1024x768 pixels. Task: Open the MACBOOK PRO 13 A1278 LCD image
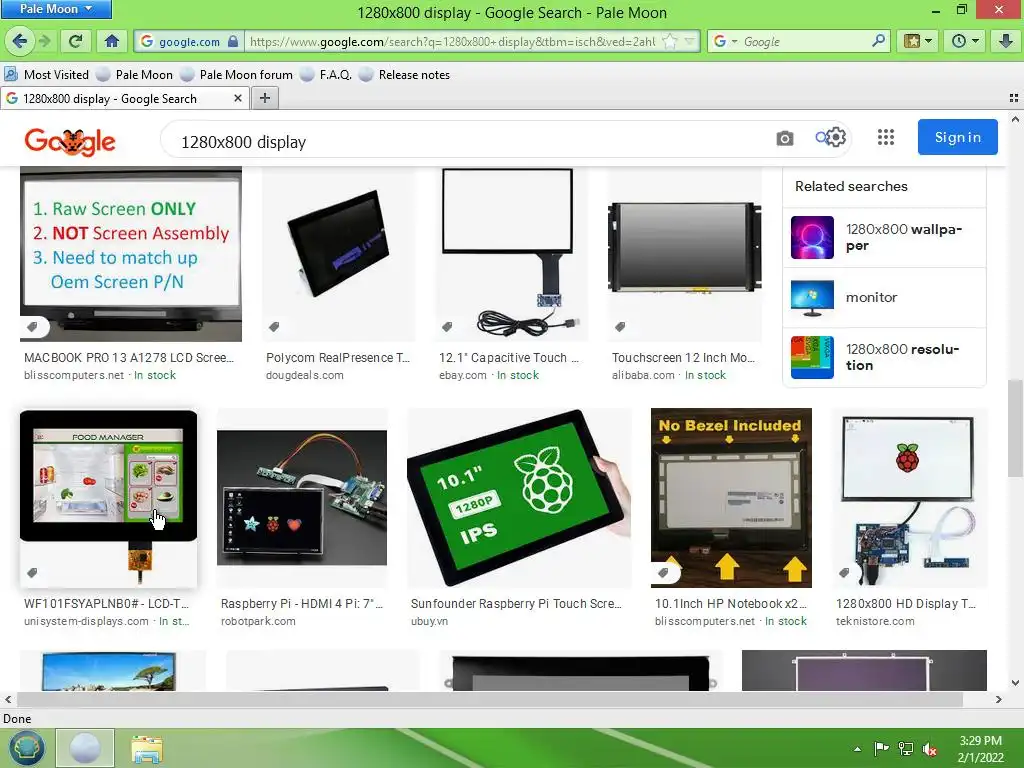(131, 253)
